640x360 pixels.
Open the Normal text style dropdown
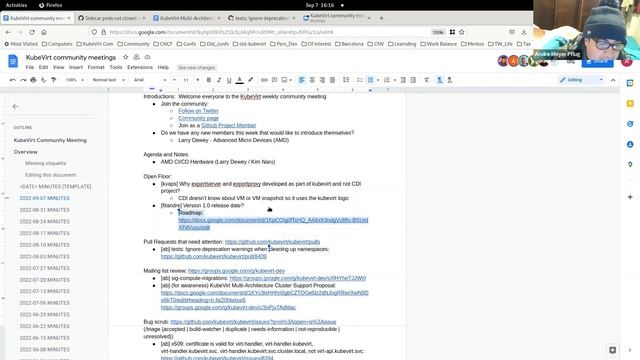(x=109, y=80)
